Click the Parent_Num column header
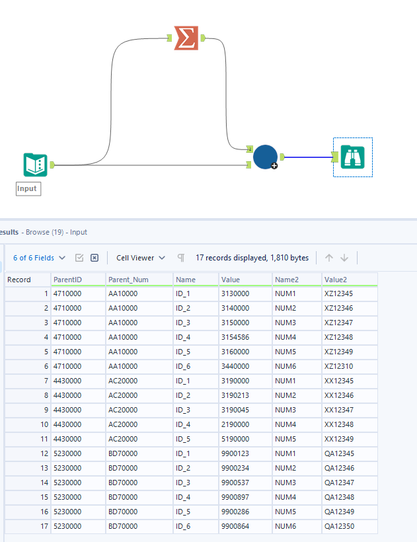This screenshot has width=417, height=542. (x=139, y=280)
